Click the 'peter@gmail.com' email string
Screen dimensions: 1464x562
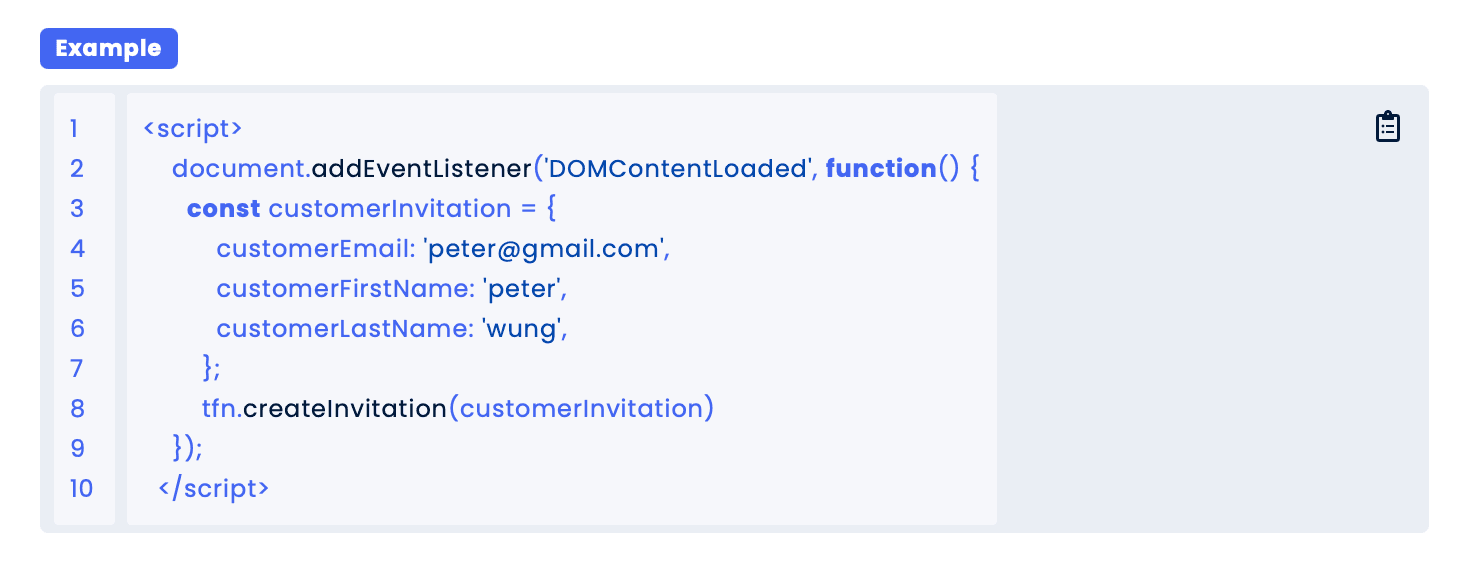coord(545,249)
